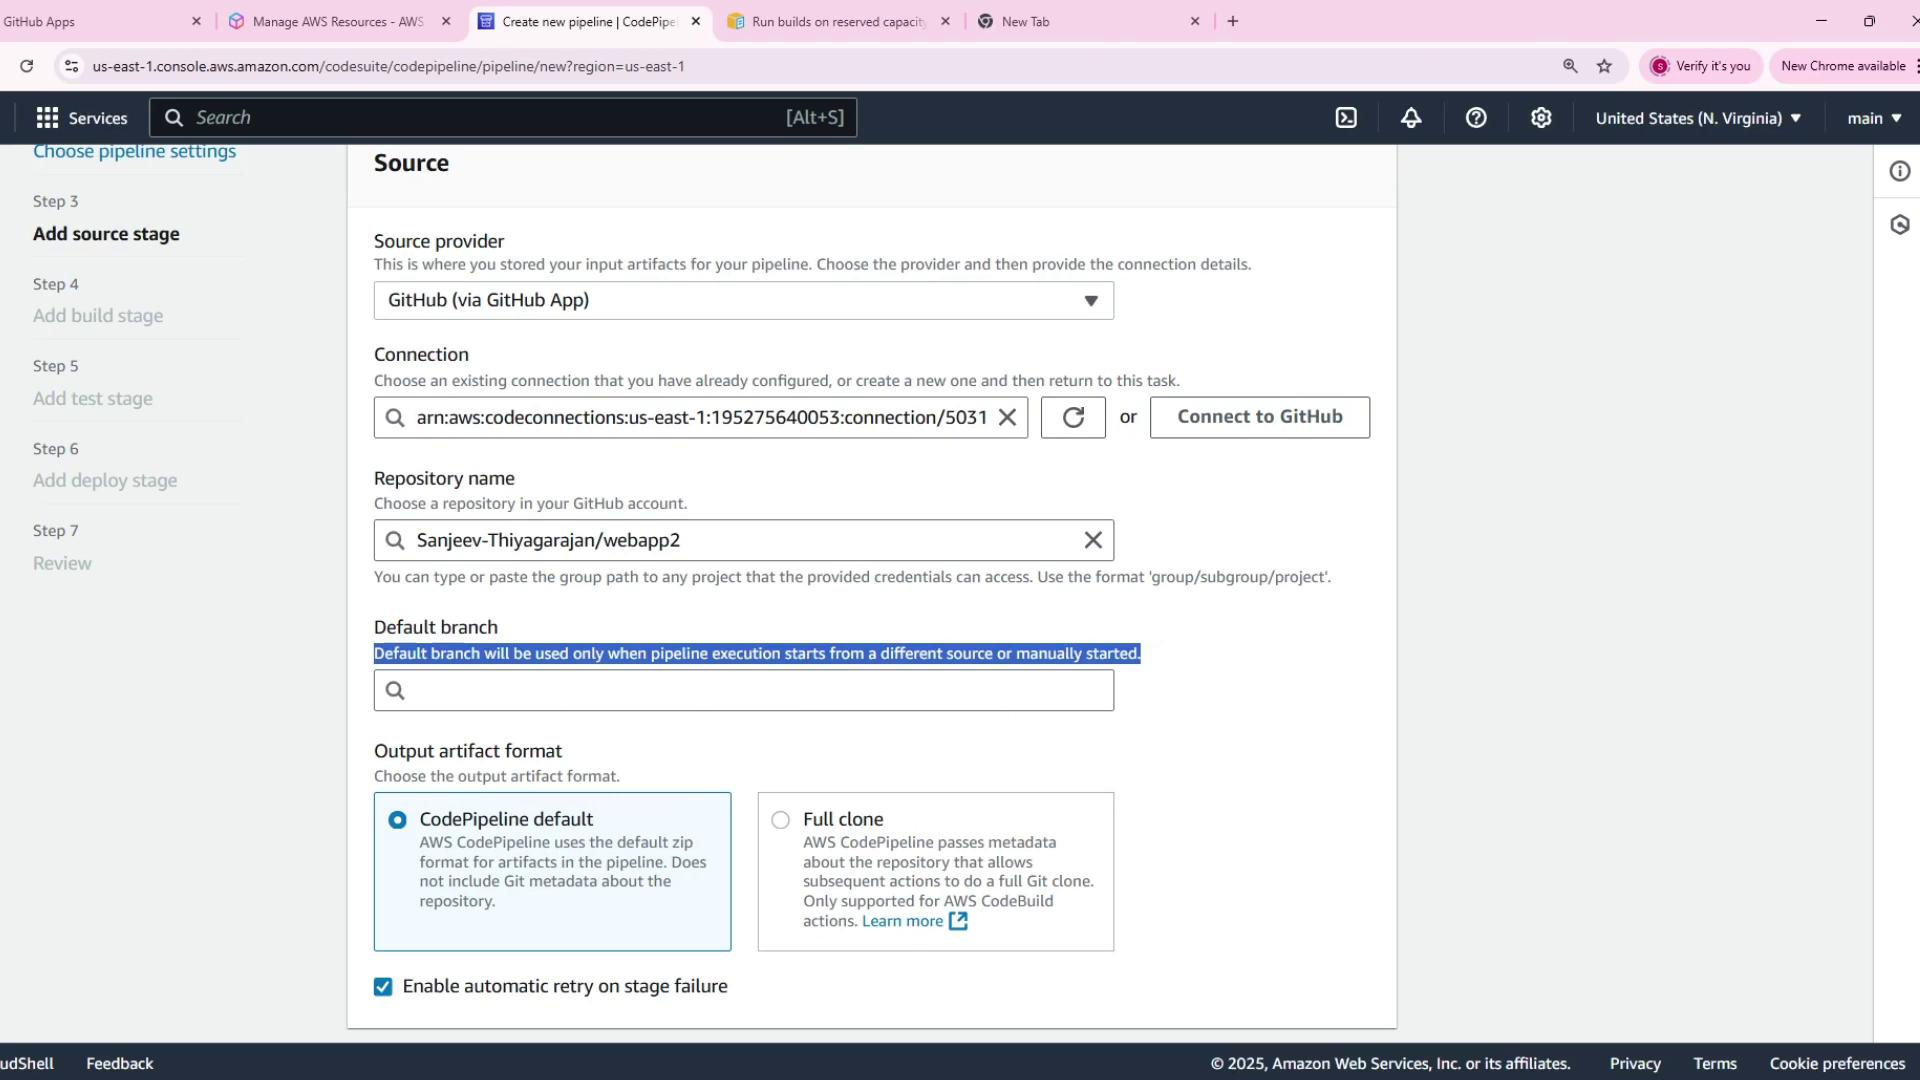Image resolution: width=1920 pixels, height=1080 pixels.
Task: Open the help question mark menu
Action: 1476,118
